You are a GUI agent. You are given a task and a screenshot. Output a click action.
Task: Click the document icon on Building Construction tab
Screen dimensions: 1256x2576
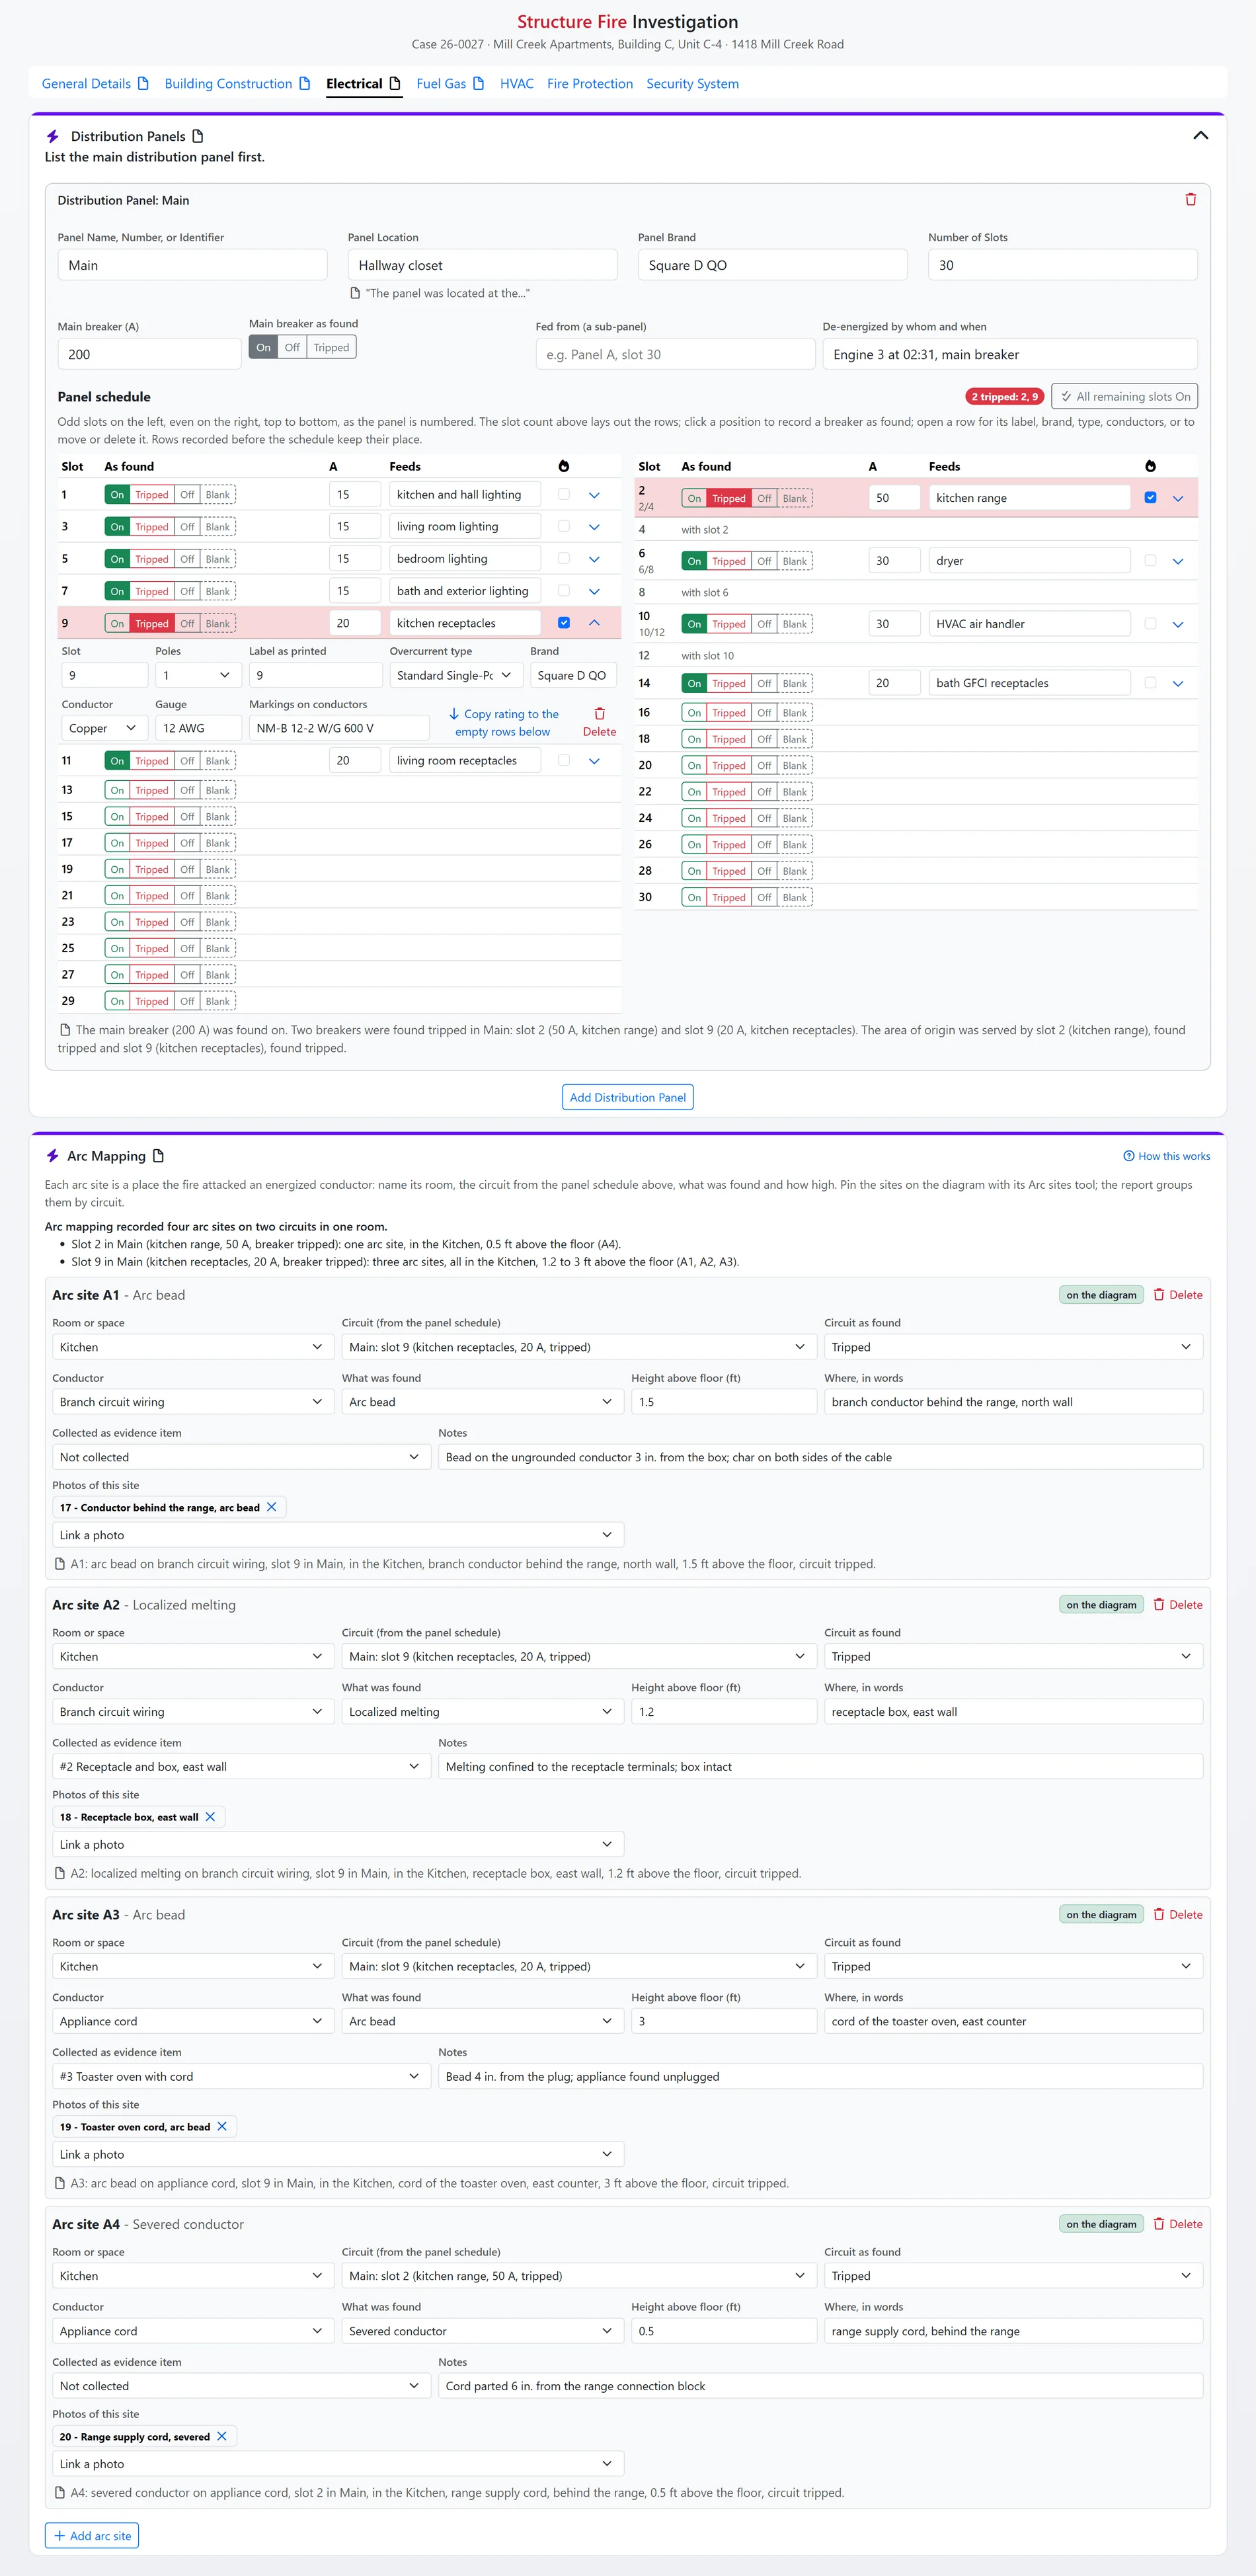(305, 84)
